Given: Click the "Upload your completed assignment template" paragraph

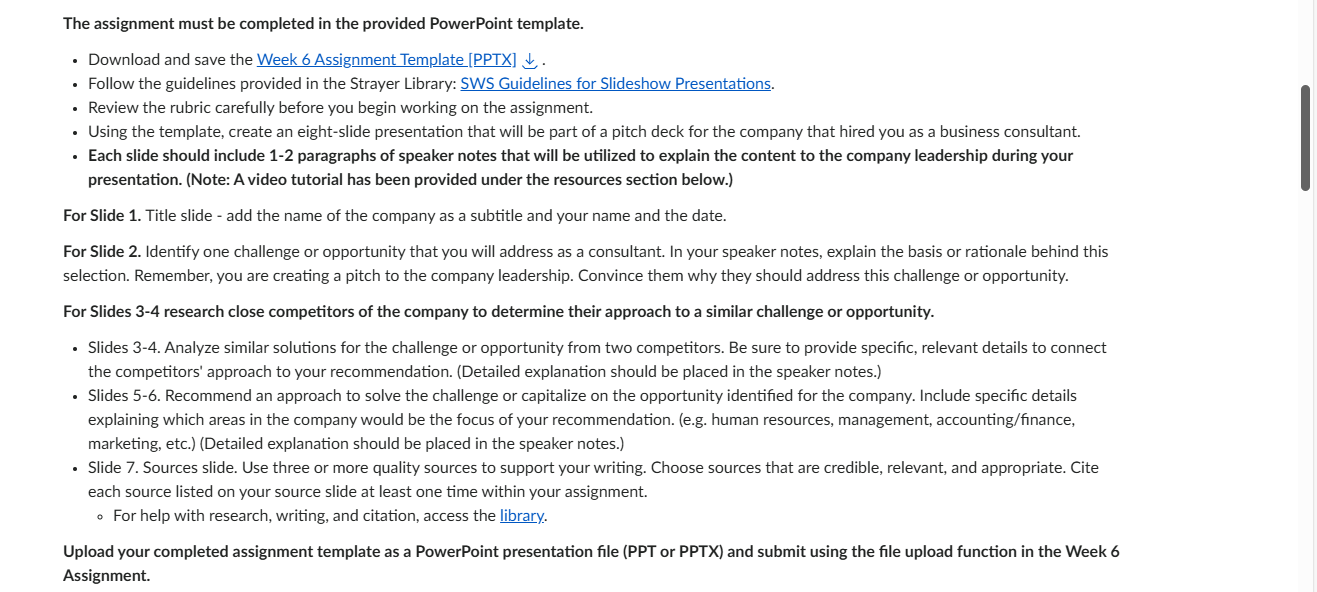Looking at the screenshot, I should [x=591, y=564].
